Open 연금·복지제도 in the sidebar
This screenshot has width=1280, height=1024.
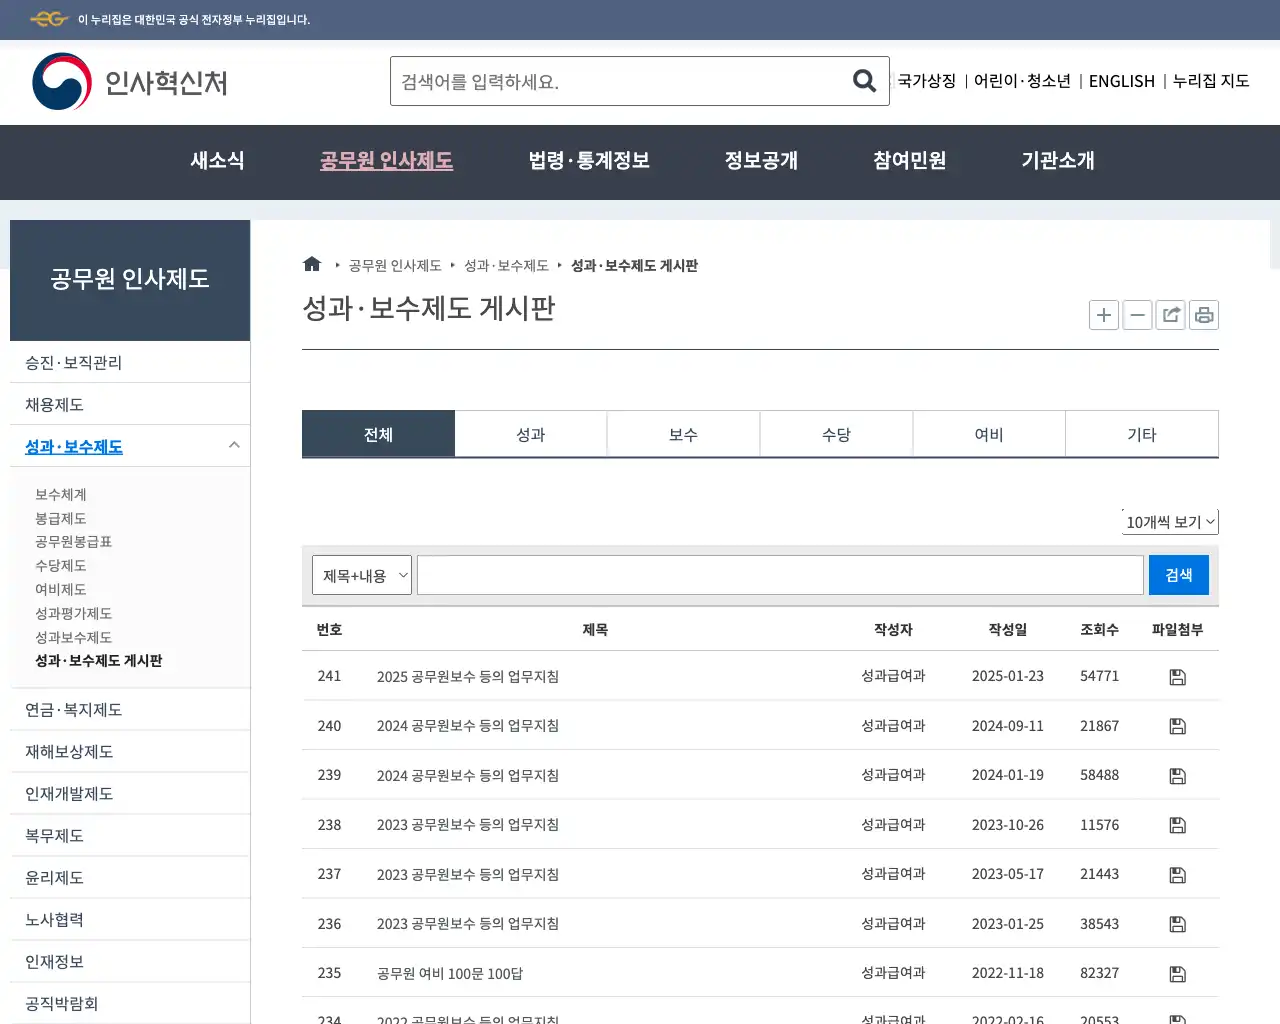tap(130, 709)
